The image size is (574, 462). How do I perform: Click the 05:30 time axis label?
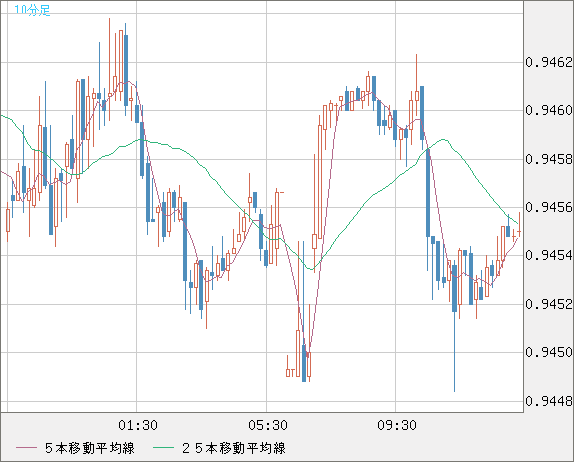(268, 425)
